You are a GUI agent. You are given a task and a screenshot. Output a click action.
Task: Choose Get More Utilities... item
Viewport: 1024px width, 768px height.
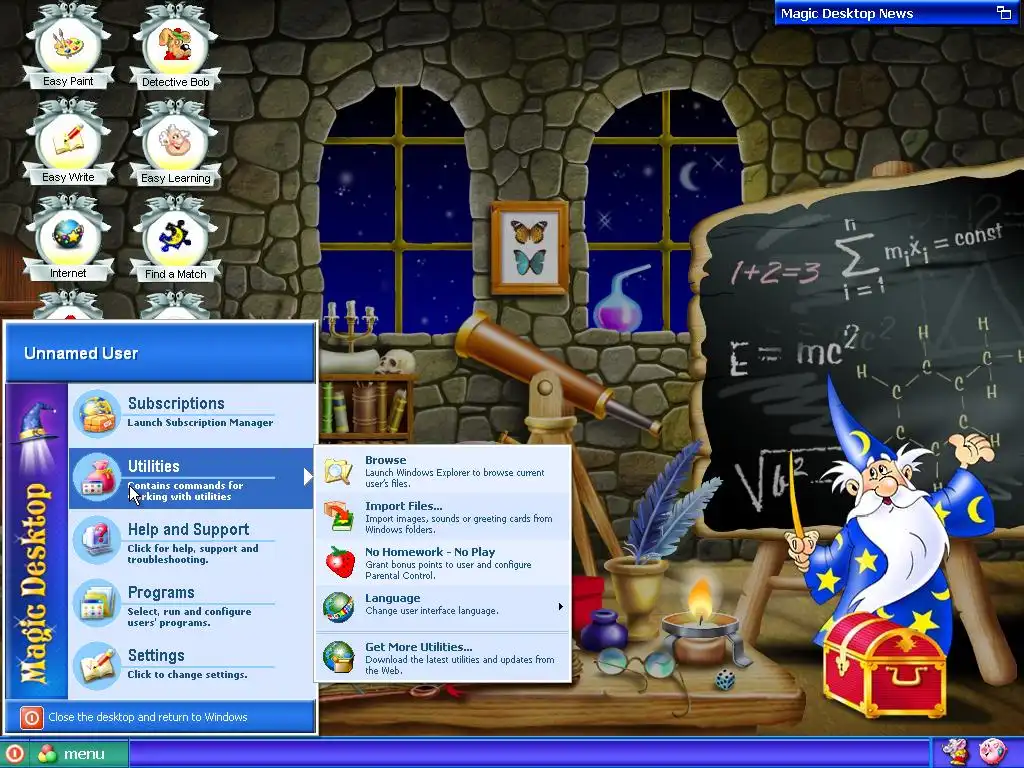coord(443,658)
